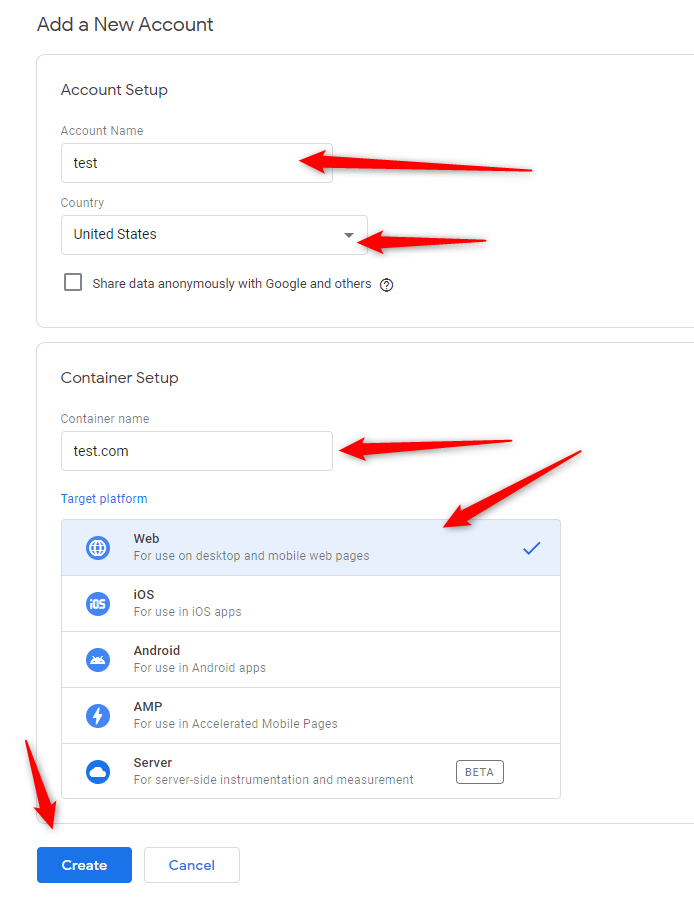Click the Web globe platform icon
The width and height of the screenshot is (694, 902).
pos(98,548)
